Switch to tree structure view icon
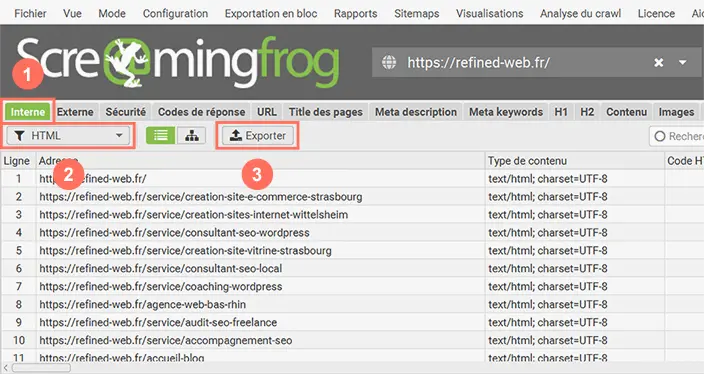This screenshot has width=704, height=374. click(192, 136)
